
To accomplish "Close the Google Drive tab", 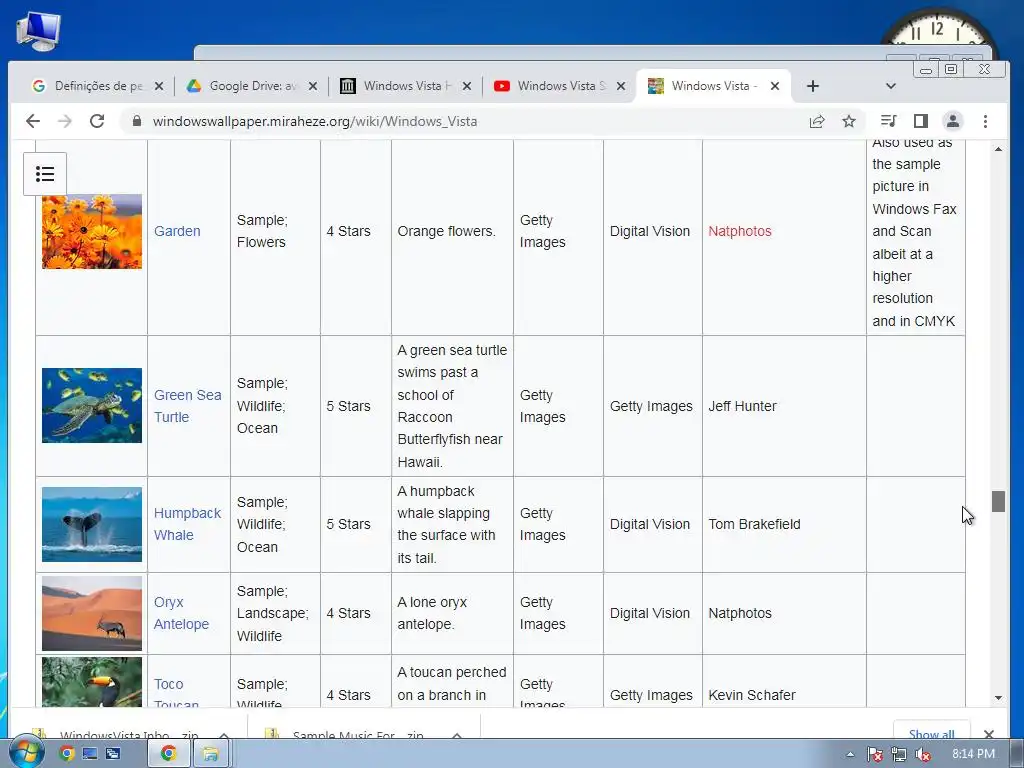I will (x=313, y=86).
